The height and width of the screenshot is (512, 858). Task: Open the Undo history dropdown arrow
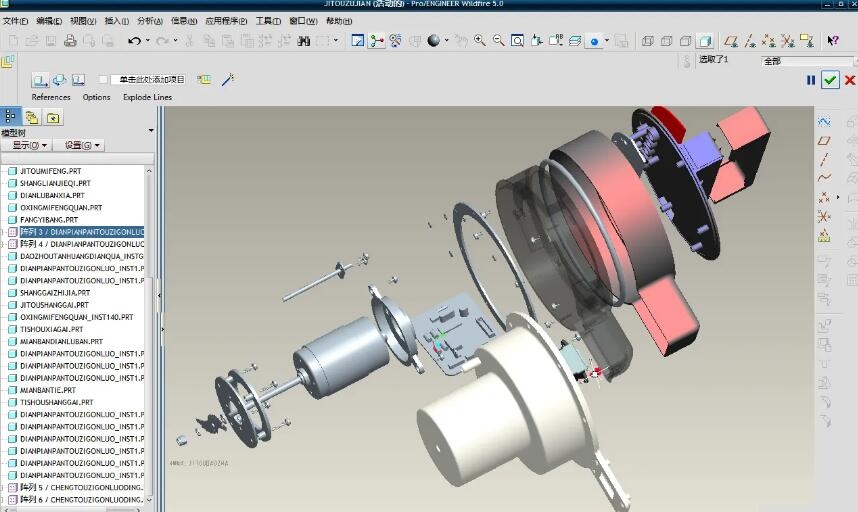coord(148,40)
